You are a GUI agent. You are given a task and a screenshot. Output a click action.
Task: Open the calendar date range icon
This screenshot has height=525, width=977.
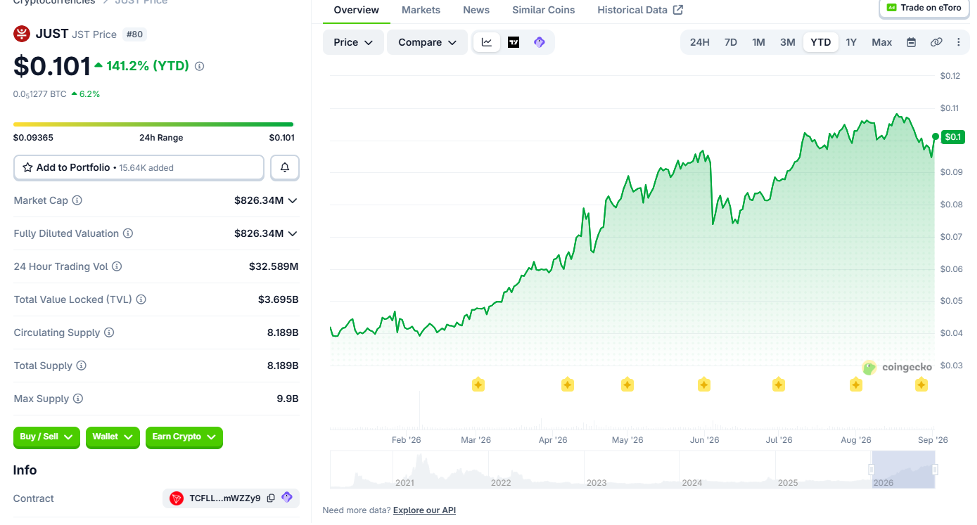(911, 42)
